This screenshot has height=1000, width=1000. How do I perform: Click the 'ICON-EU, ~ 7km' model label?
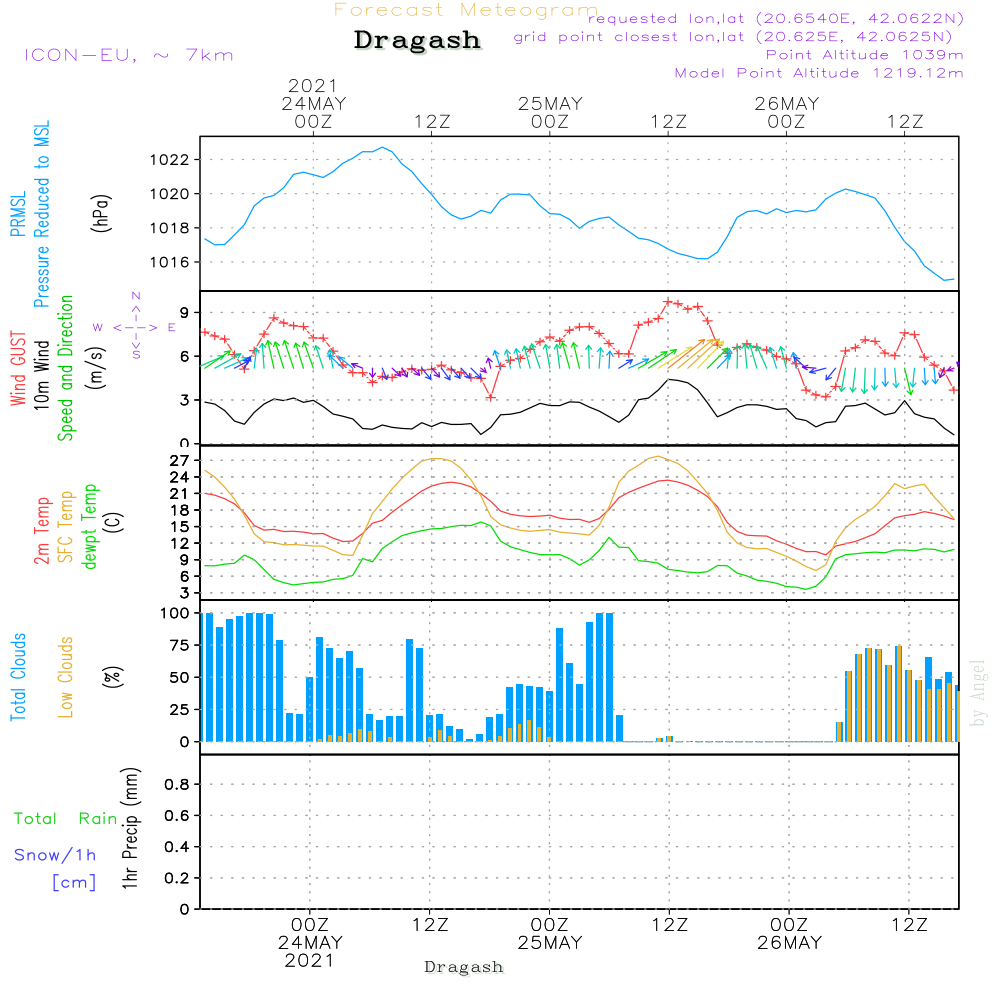click(x=129, y=55)
